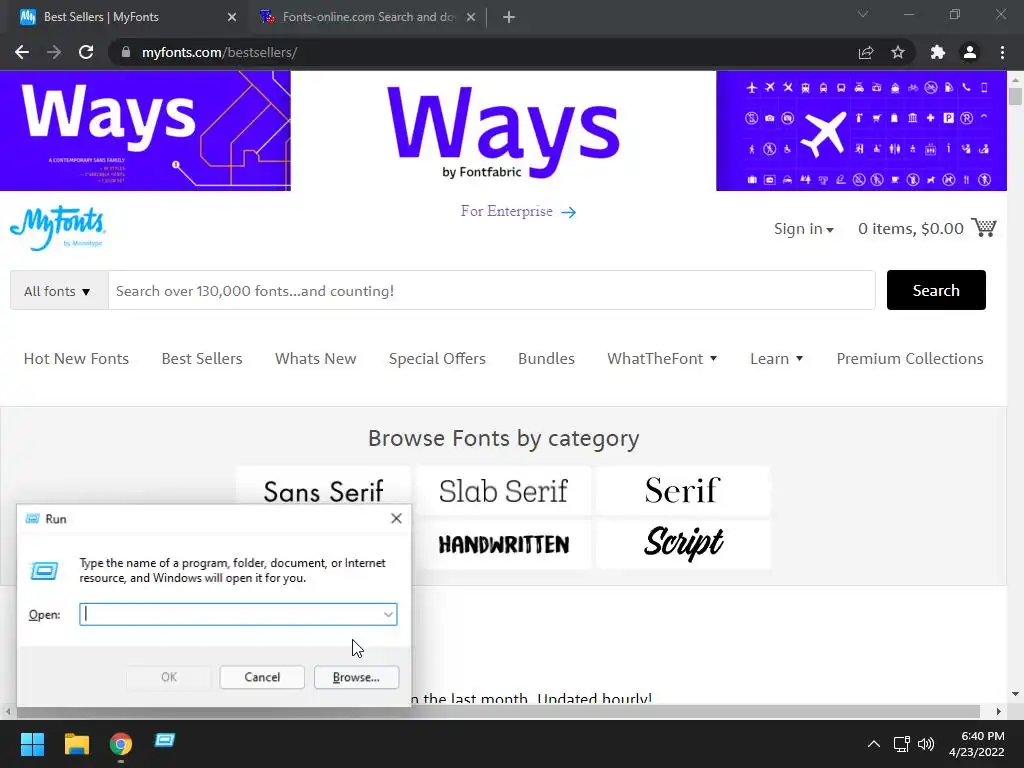Image resolution: width=1024 pixels, height=768 pixels.
Task: Open Best Sellers menu item
Action: coord(202,359)
